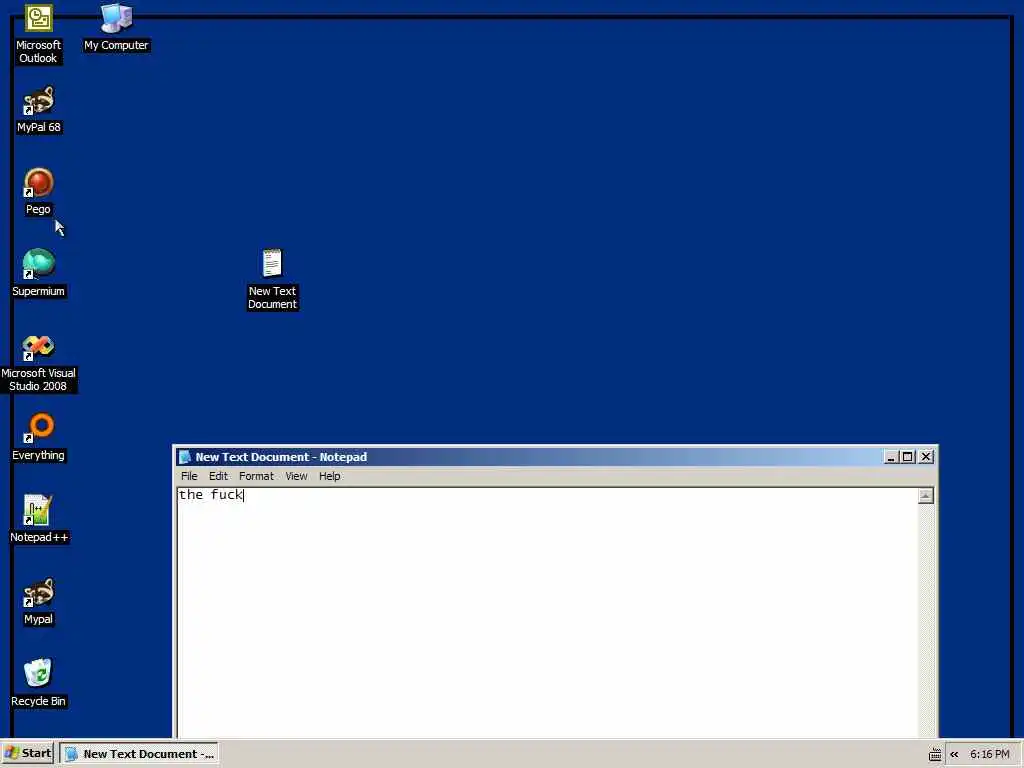Open the Edit menu in Notepad

[x=218, y=476]
